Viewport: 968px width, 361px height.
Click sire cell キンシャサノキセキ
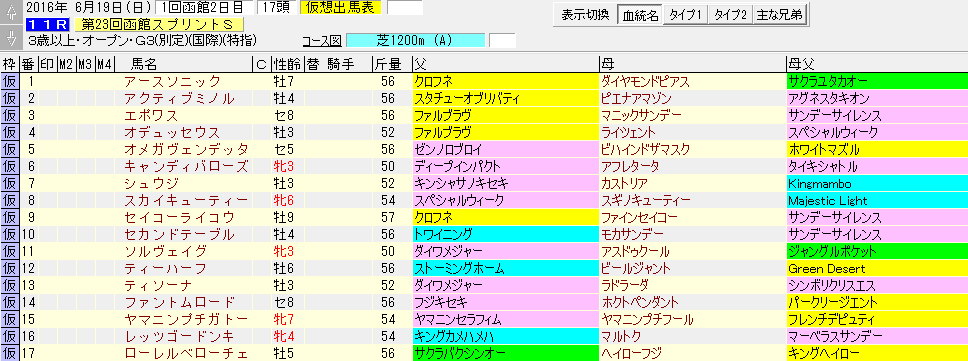pos(506,184)
